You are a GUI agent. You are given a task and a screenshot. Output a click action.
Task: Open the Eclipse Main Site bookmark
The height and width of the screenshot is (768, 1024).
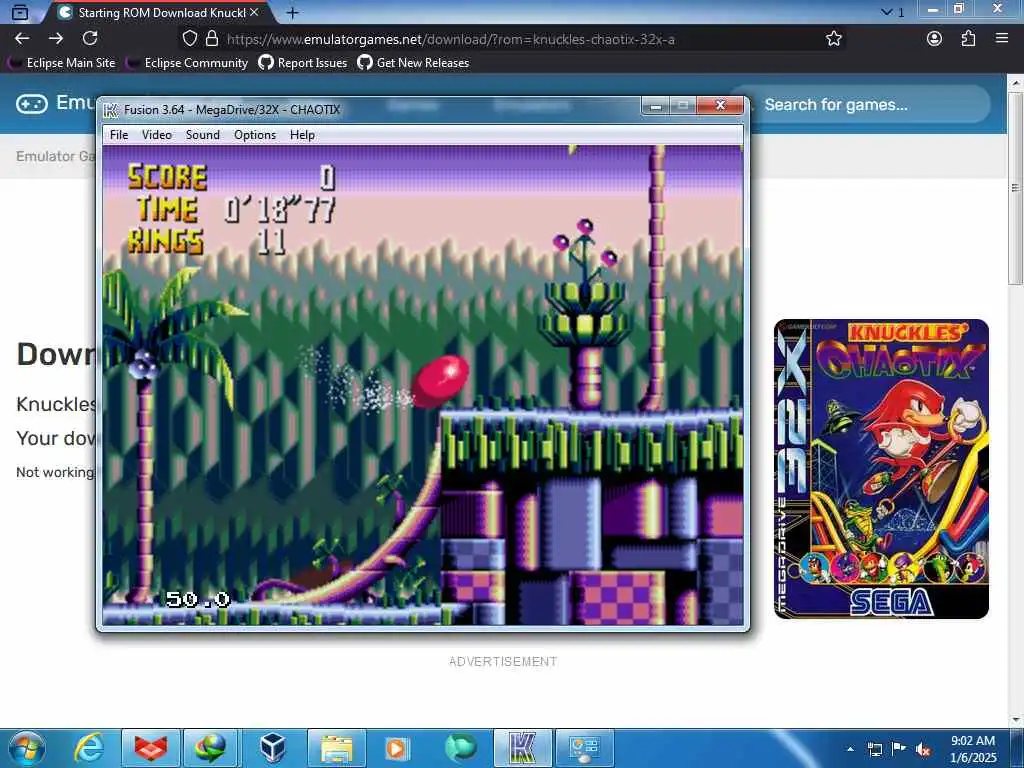(x=61, y=63)
